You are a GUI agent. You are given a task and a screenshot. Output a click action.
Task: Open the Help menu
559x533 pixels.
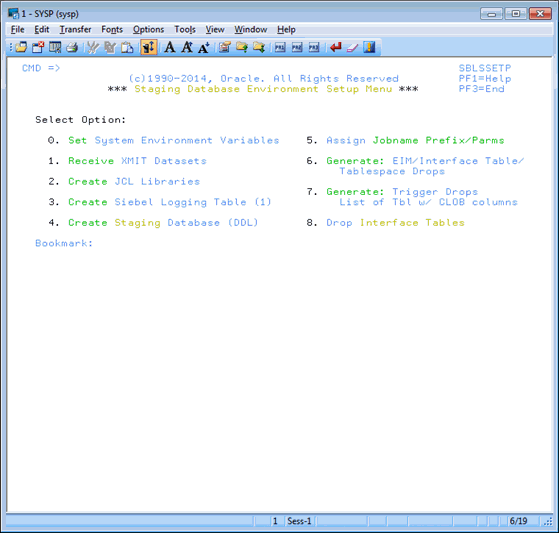286,30
